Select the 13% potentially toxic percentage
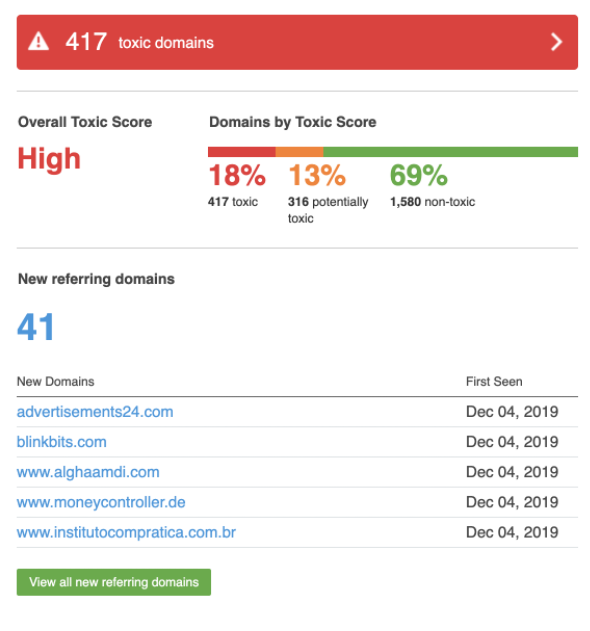Image resolution: width=590 pixels, height=631 pixels. pyautogui.click(x=317, y=175)
